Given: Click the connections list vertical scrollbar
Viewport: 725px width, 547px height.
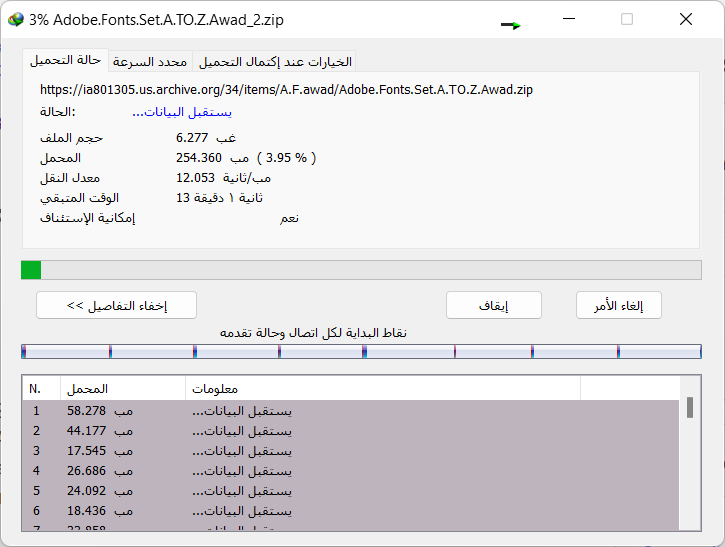Looking at the screenshot, I should click(690, 460).
